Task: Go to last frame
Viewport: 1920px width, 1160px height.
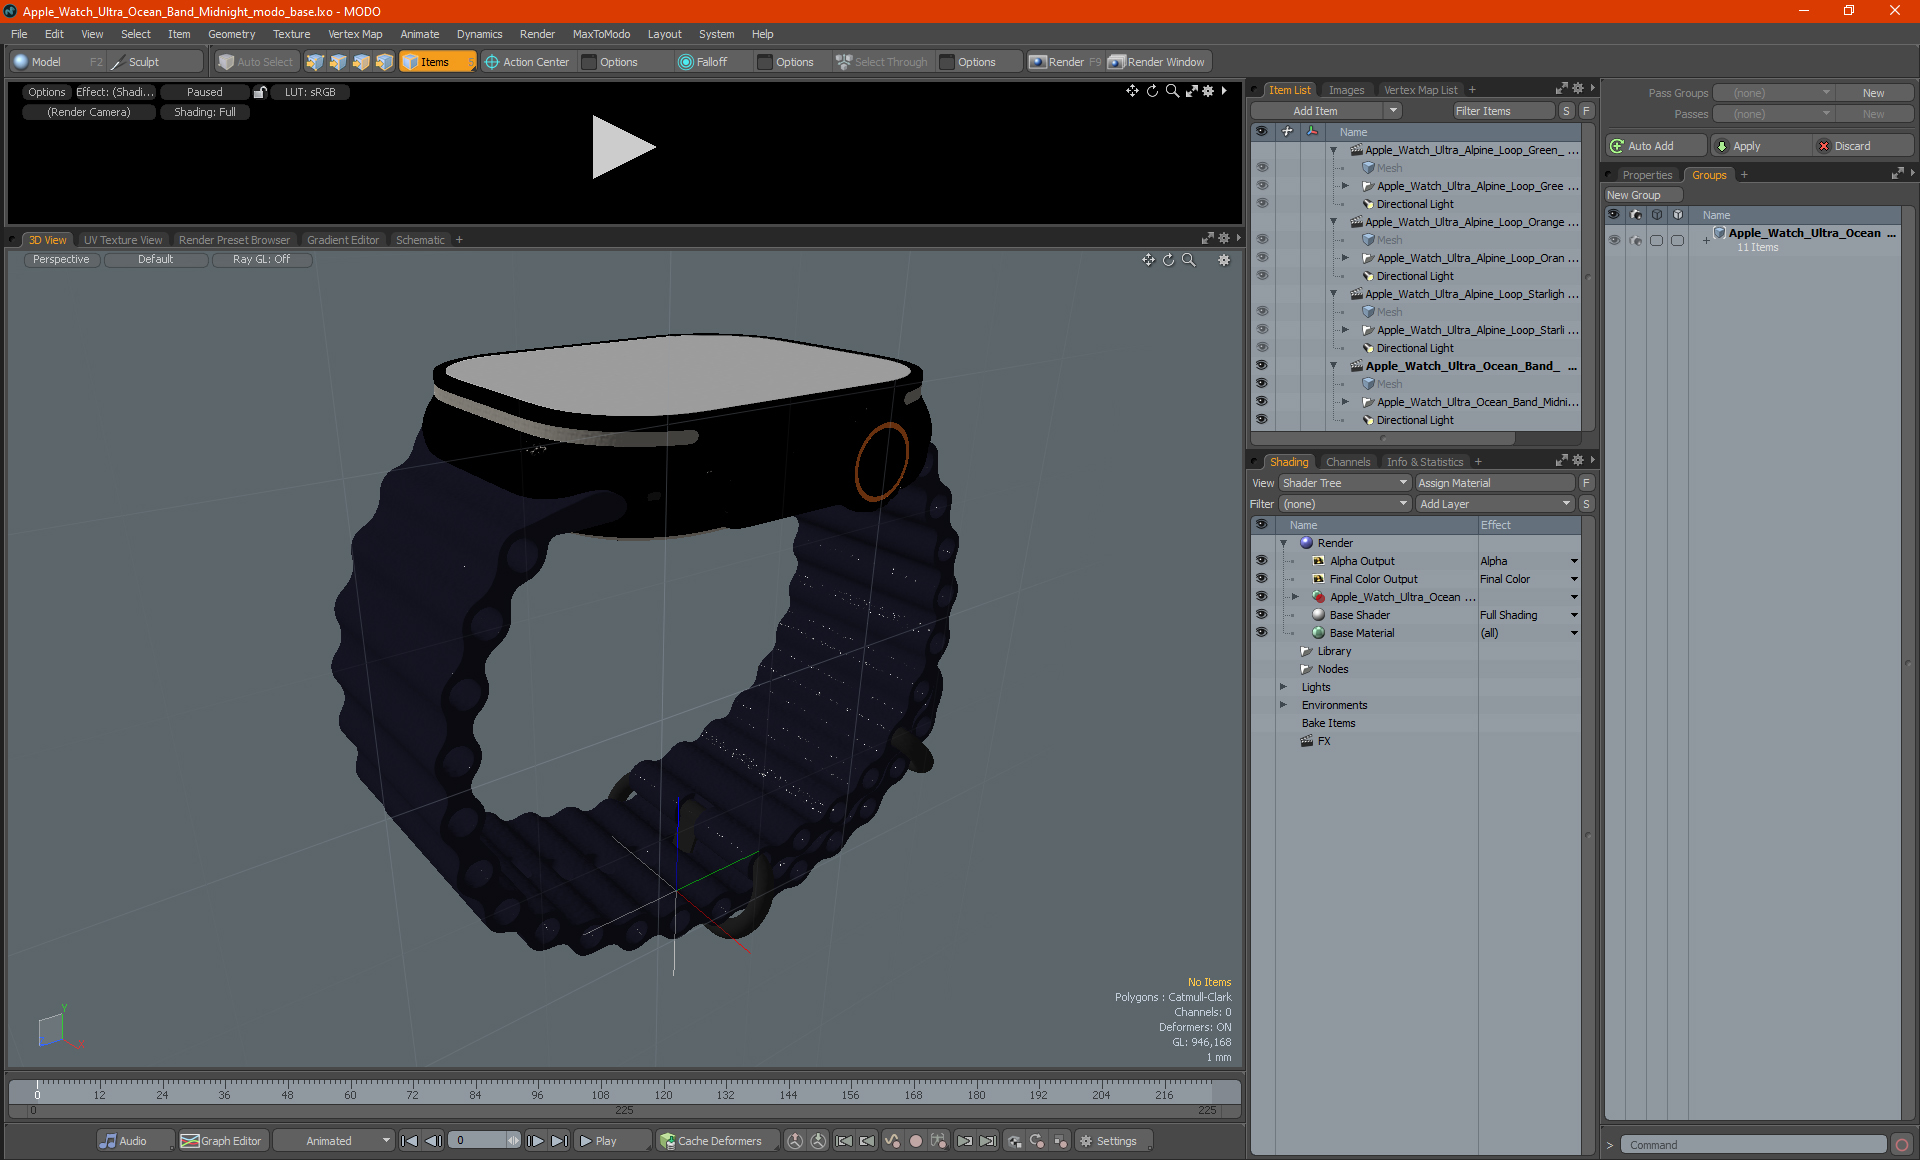Action: point(560,1141)
